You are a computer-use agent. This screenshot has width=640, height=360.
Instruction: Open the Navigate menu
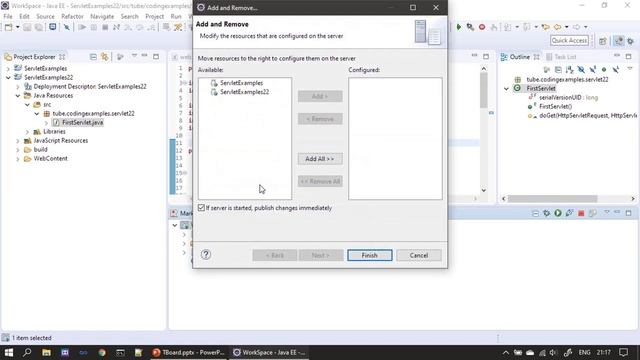pos(102,16)
